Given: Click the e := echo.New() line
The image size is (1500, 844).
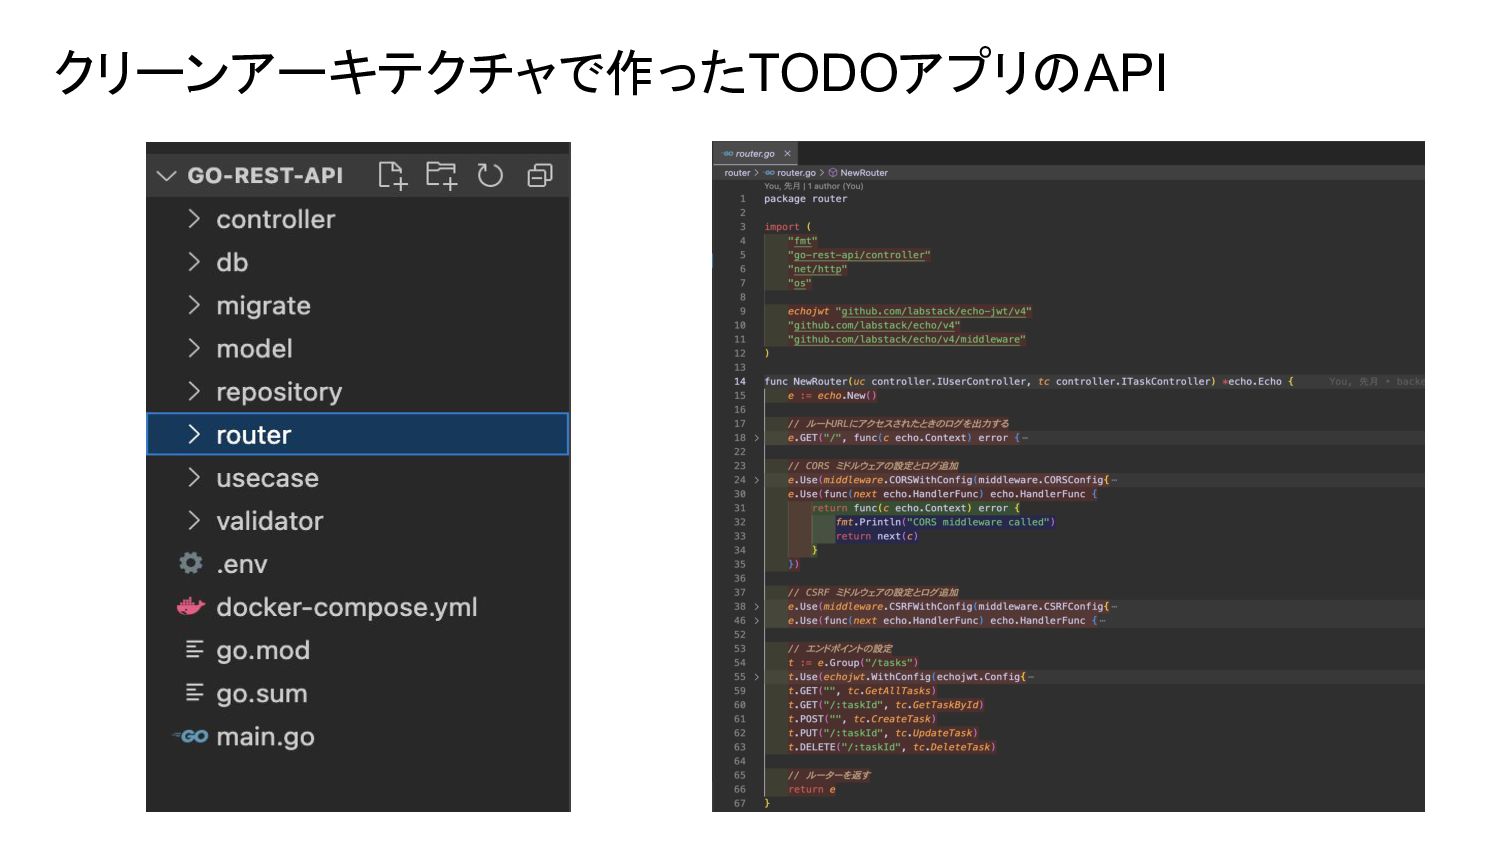Looking at the screenshot, I should tap(832, 395).
